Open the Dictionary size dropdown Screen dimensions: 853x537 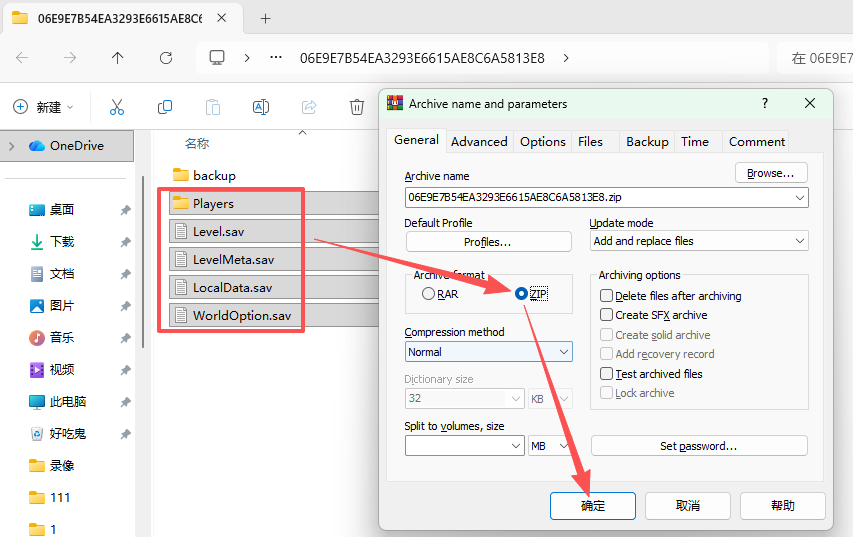[465, 398]
